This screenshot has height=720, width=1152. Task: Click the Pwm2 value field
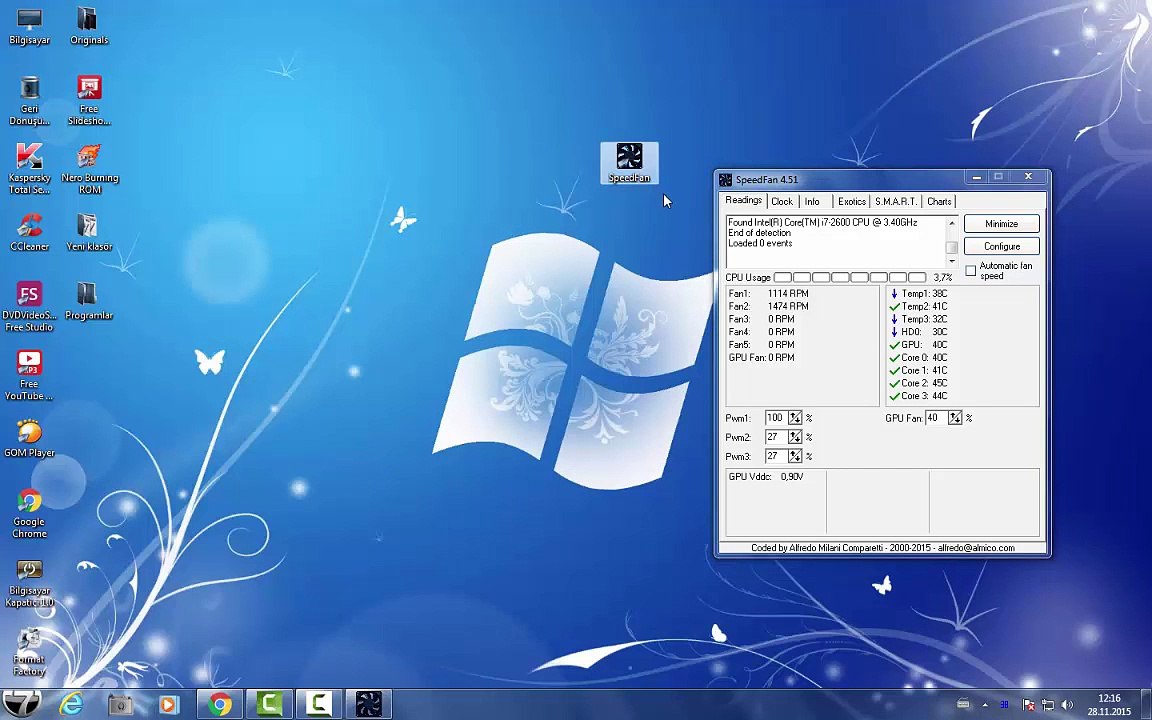[x=776, y=437]
